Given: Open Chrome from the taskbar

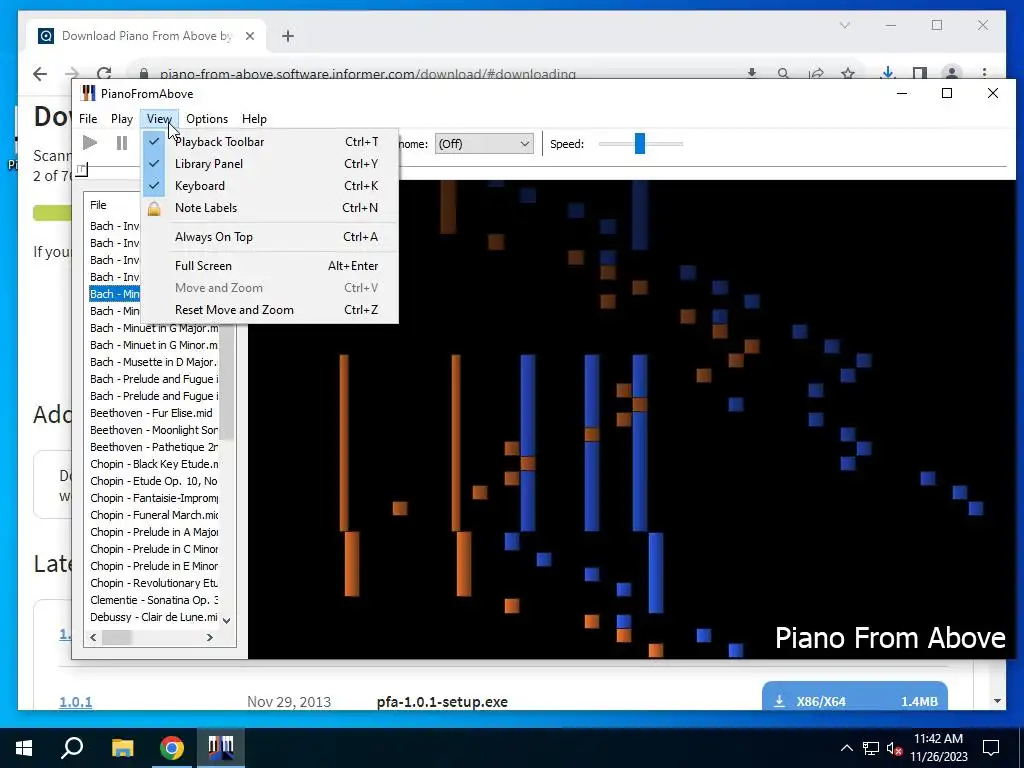Looking at the screenshot, I should coord(172,747).
